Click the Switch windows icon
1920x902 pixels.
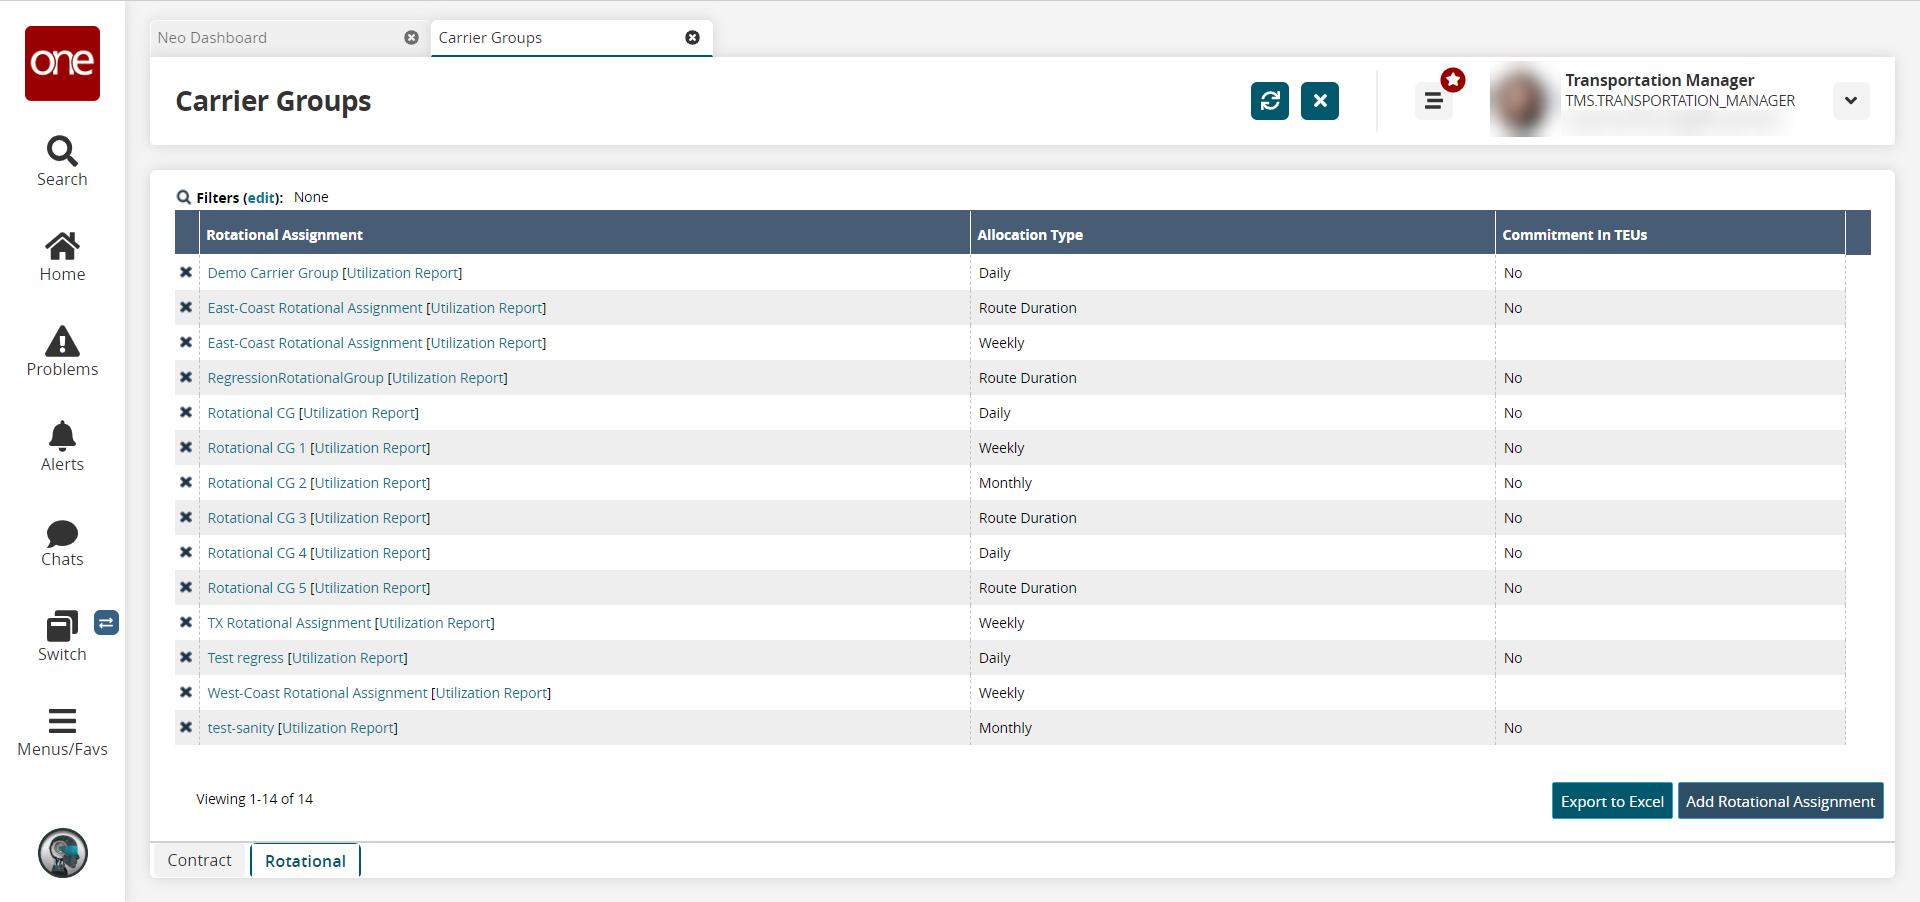pyautogui.click(x=62, y=627)
